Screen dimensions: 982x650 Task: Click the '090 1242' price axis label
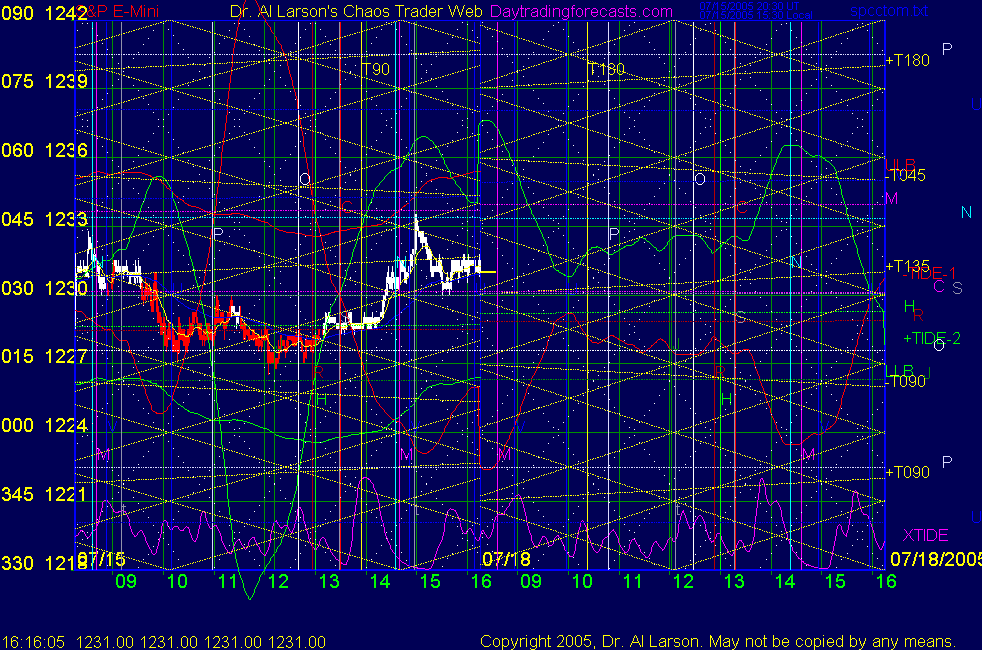pos(44,13)
